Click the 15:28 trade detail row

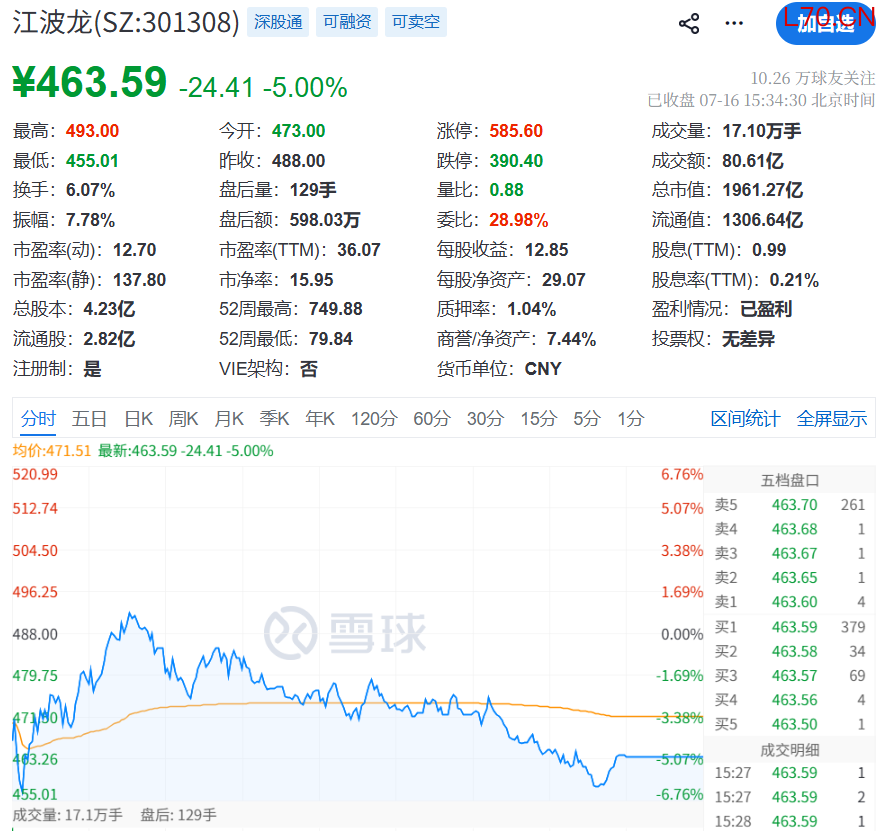(790, 821)
